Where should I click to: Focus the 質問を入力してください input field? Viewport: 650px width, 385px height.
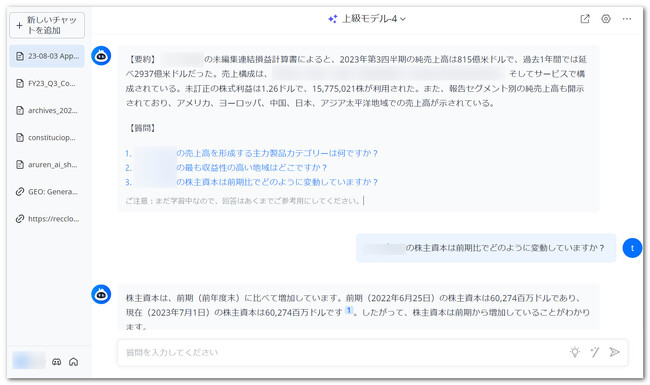(x=344, y=353)
